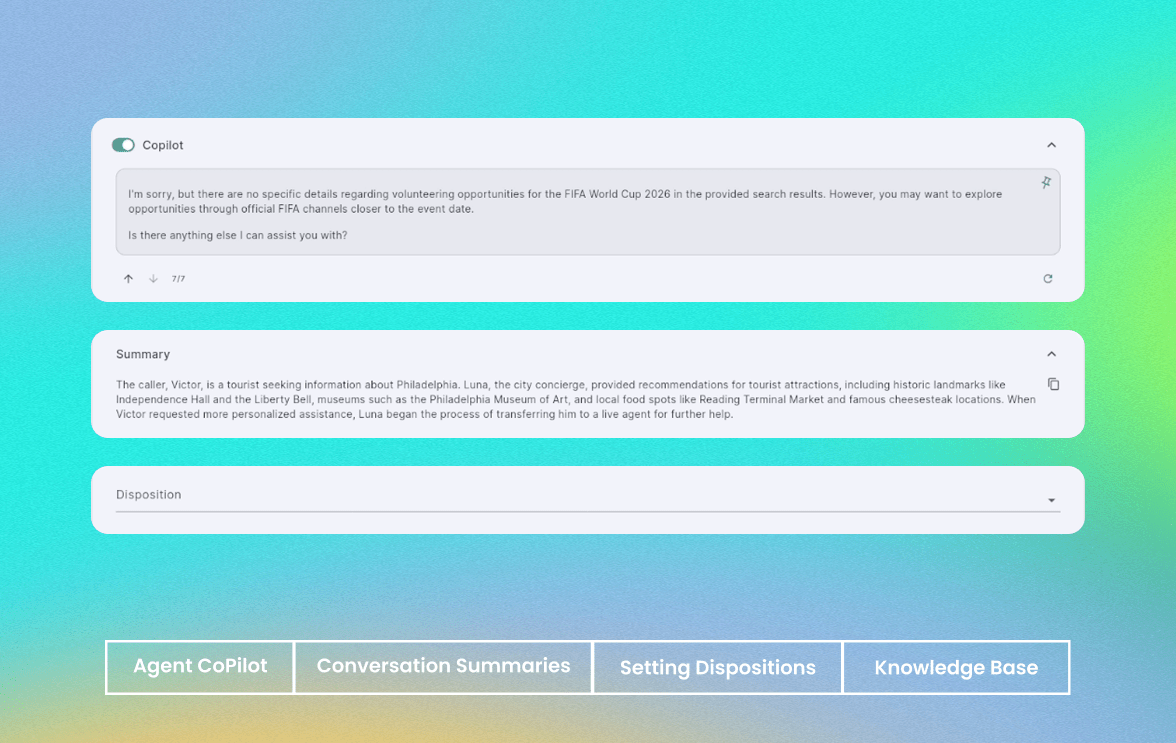Go to next Copilot response with down arrow
1176x743 pixels.
point(153,279)
